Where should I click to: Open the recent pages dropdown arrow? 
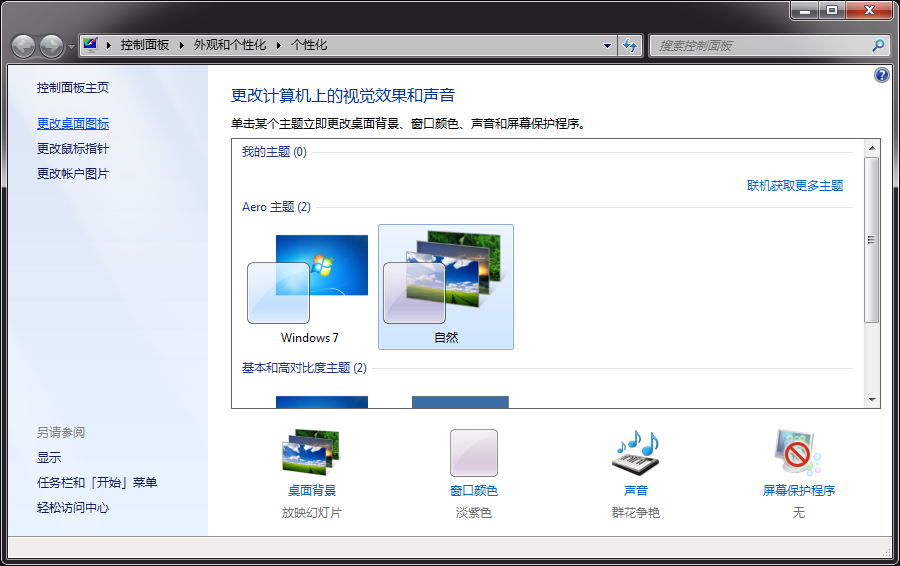pyautogui.click(x=71, y=46)
